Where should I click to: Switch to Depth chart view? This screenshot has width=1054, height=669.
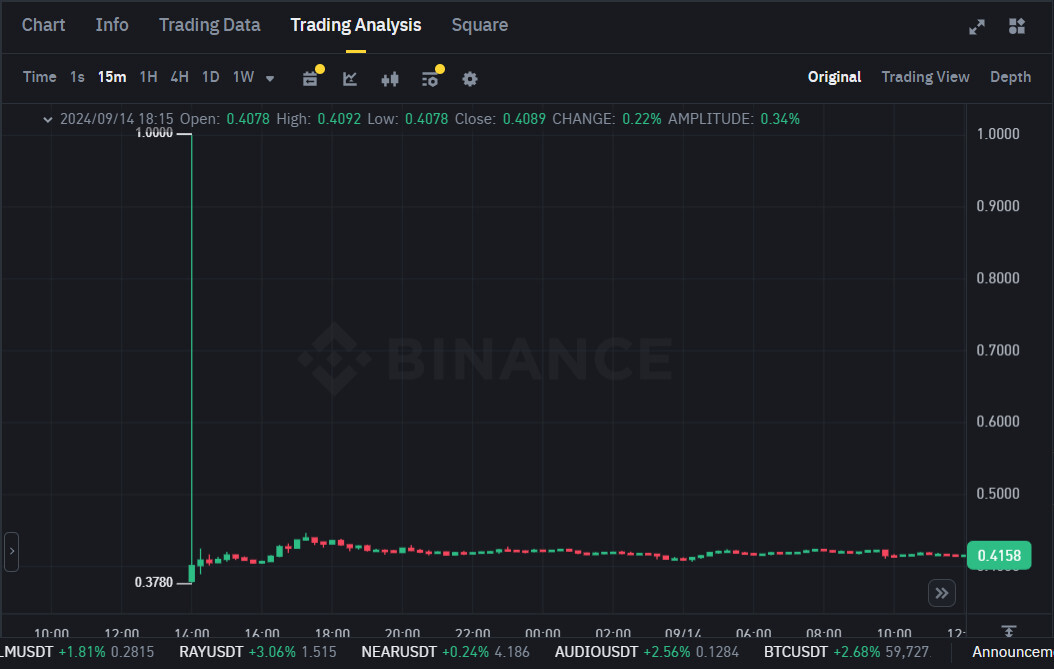[x=1010, y=77]
